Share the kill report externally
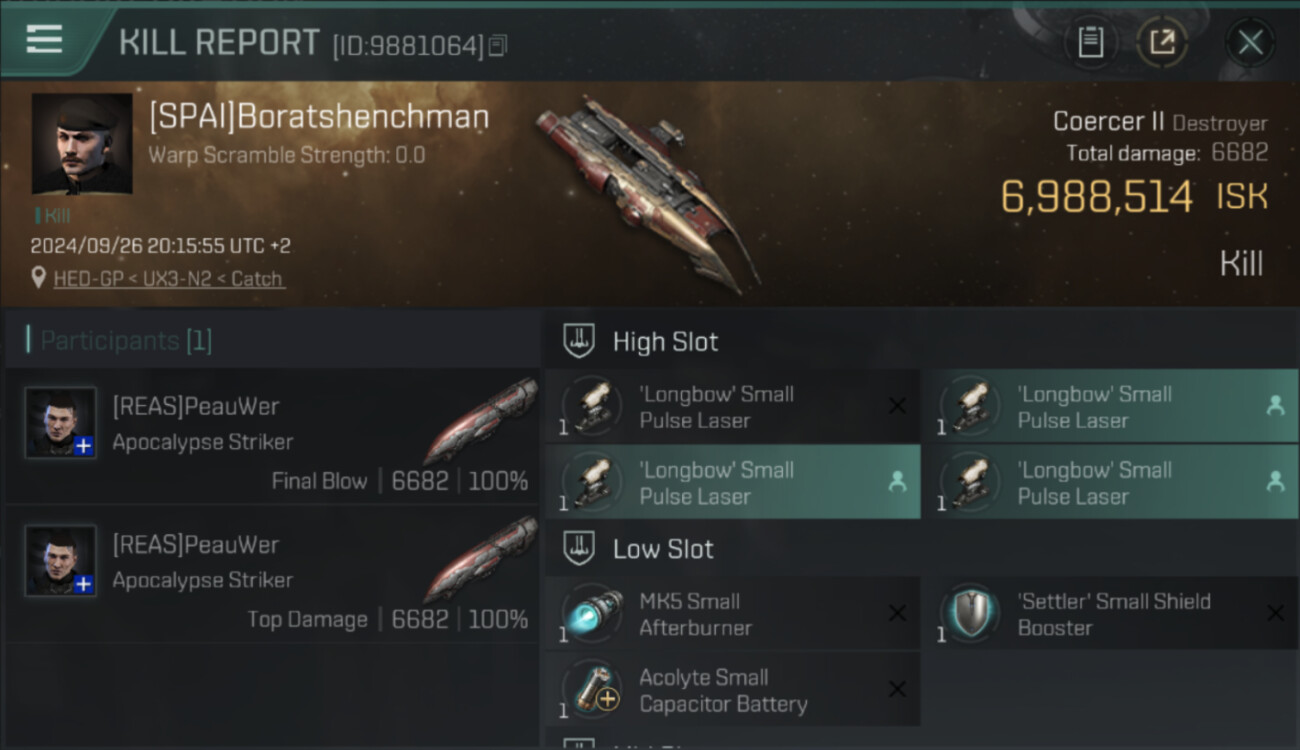The height and width of the screenshot is (750, 1300). (1162, 42)
